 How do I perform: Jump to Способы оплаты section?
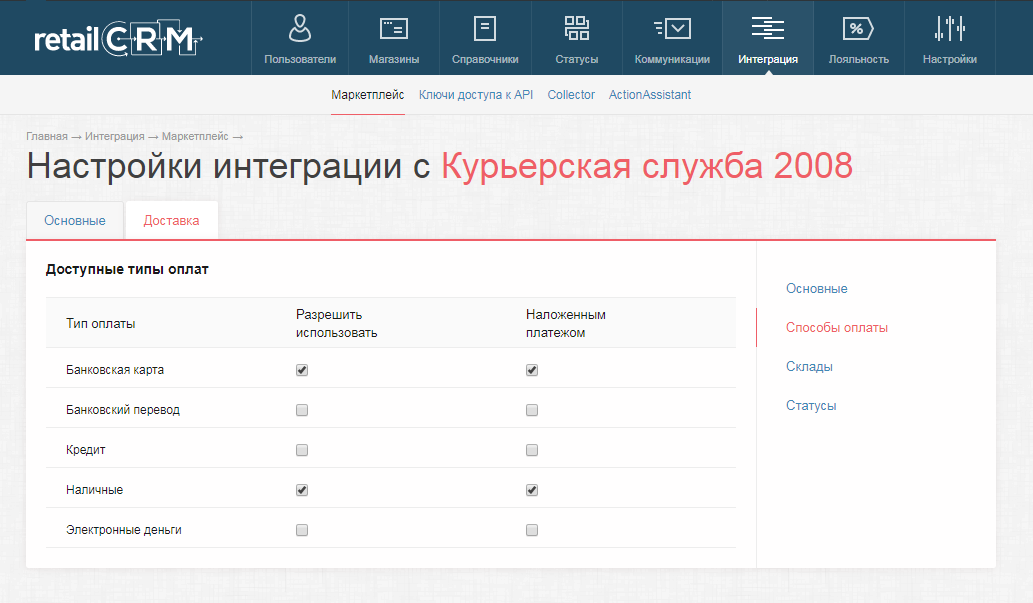coord(837,328)
